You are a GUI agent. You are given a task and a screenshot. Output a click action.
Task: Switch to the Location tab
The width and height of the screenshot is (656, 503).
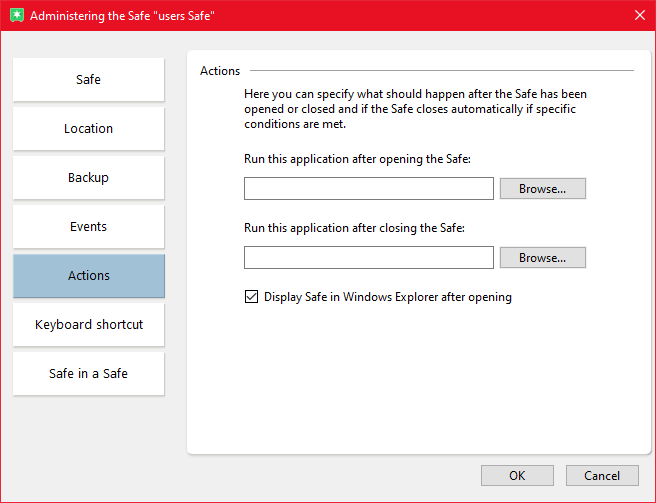[88, 129]
